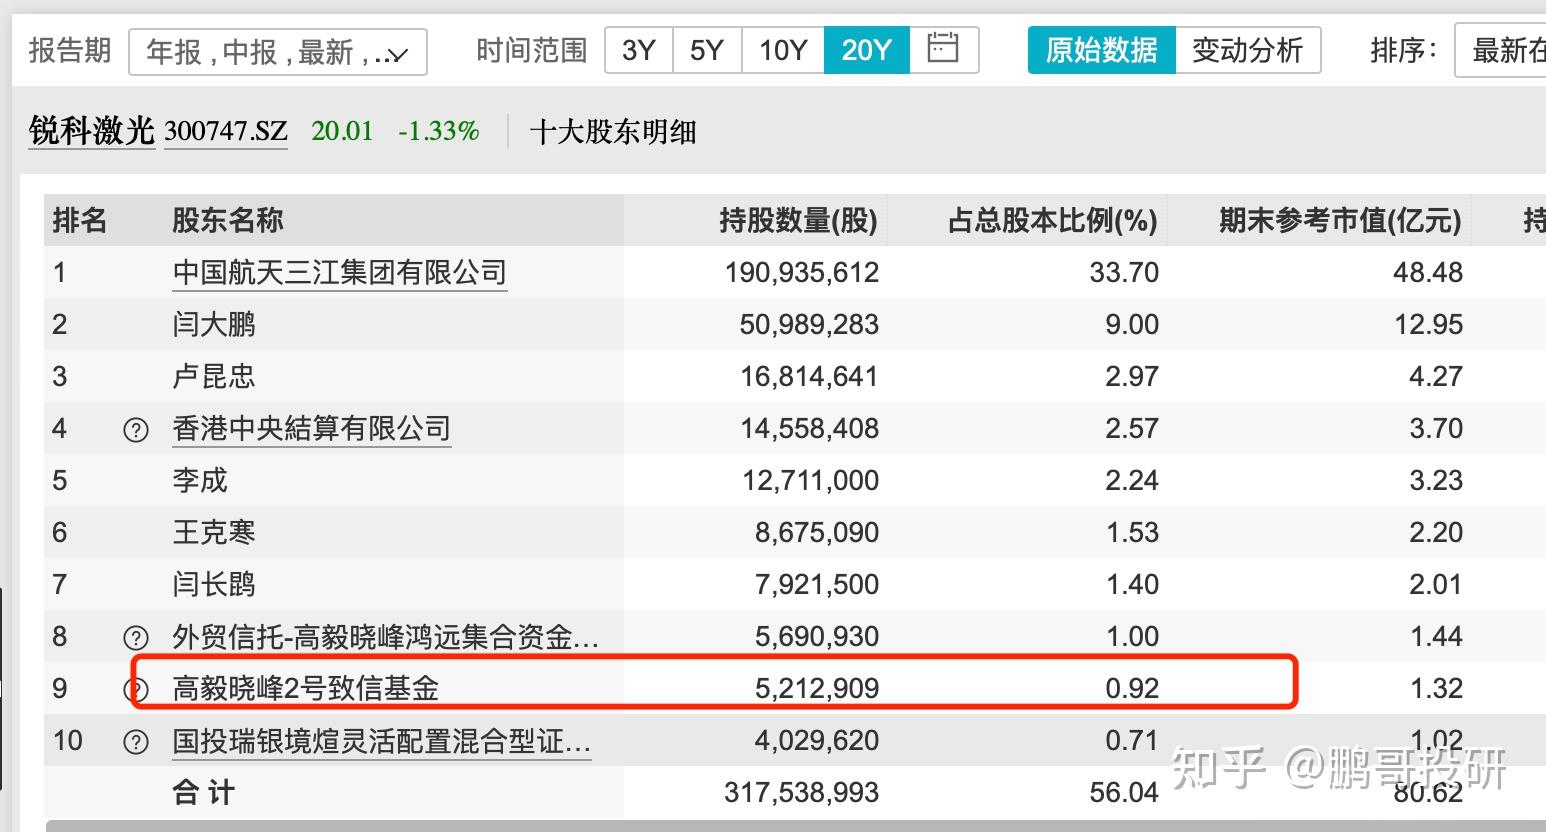Click the 56.04 total percentage cell
The height and width of the screenshot is (832, 1546).
[x=1124, y=792]
